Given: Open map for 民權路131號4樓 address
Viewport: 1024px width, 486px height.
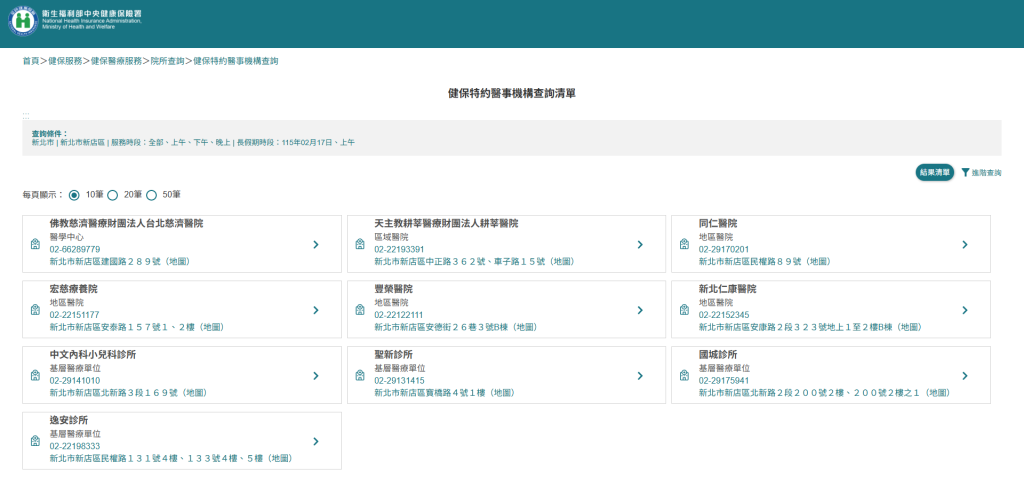Looking at the screenshot, I should (173, 459).
